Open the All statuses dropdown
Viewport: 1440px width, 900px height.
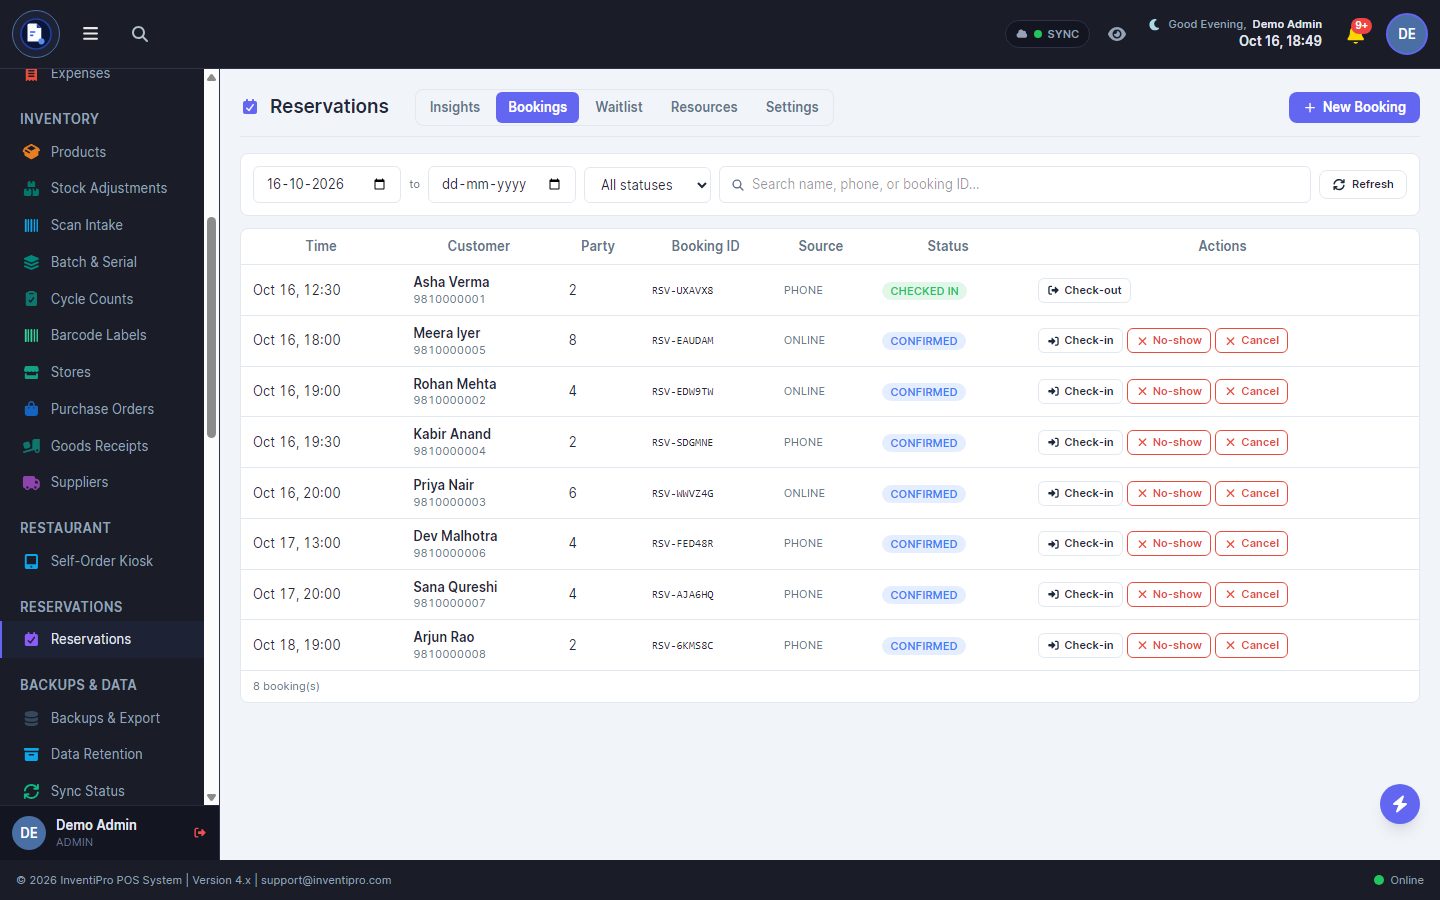[648, 185]
